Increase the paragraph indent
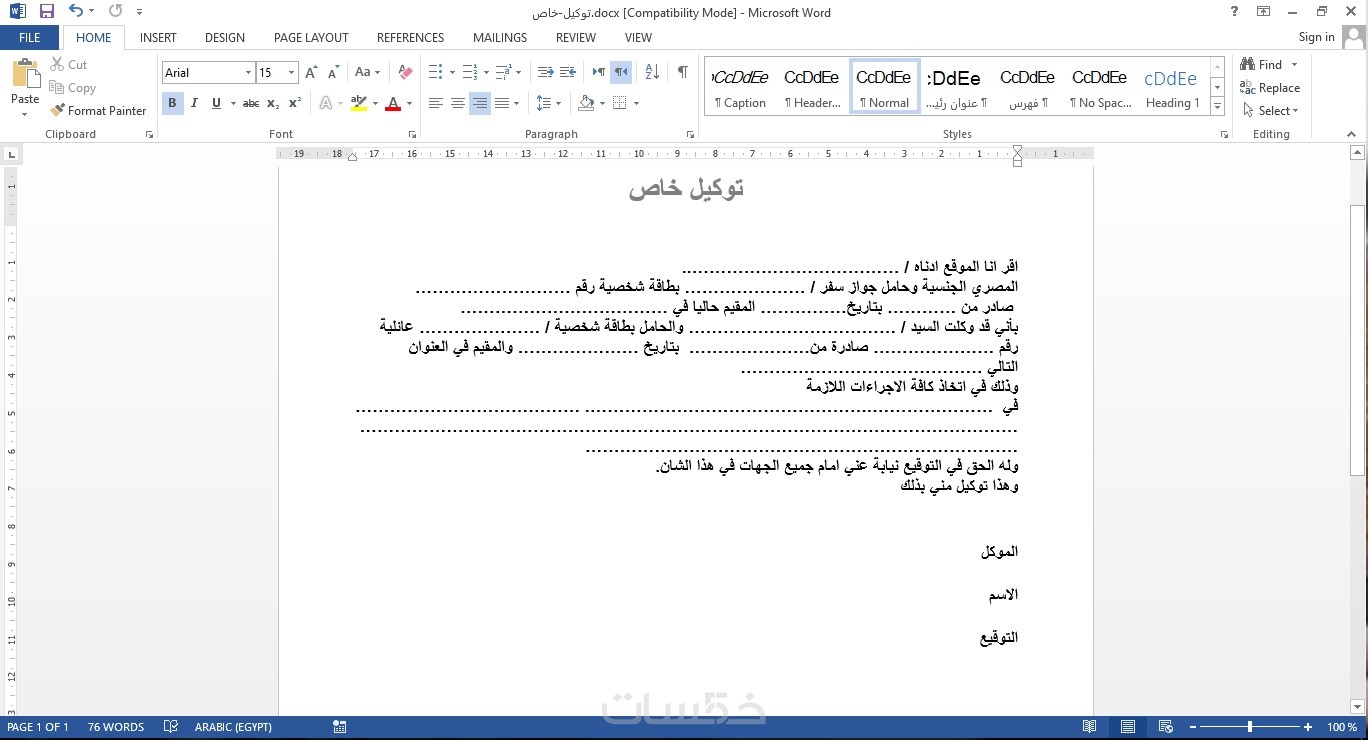1368x740 pixels. coord(567,72)
